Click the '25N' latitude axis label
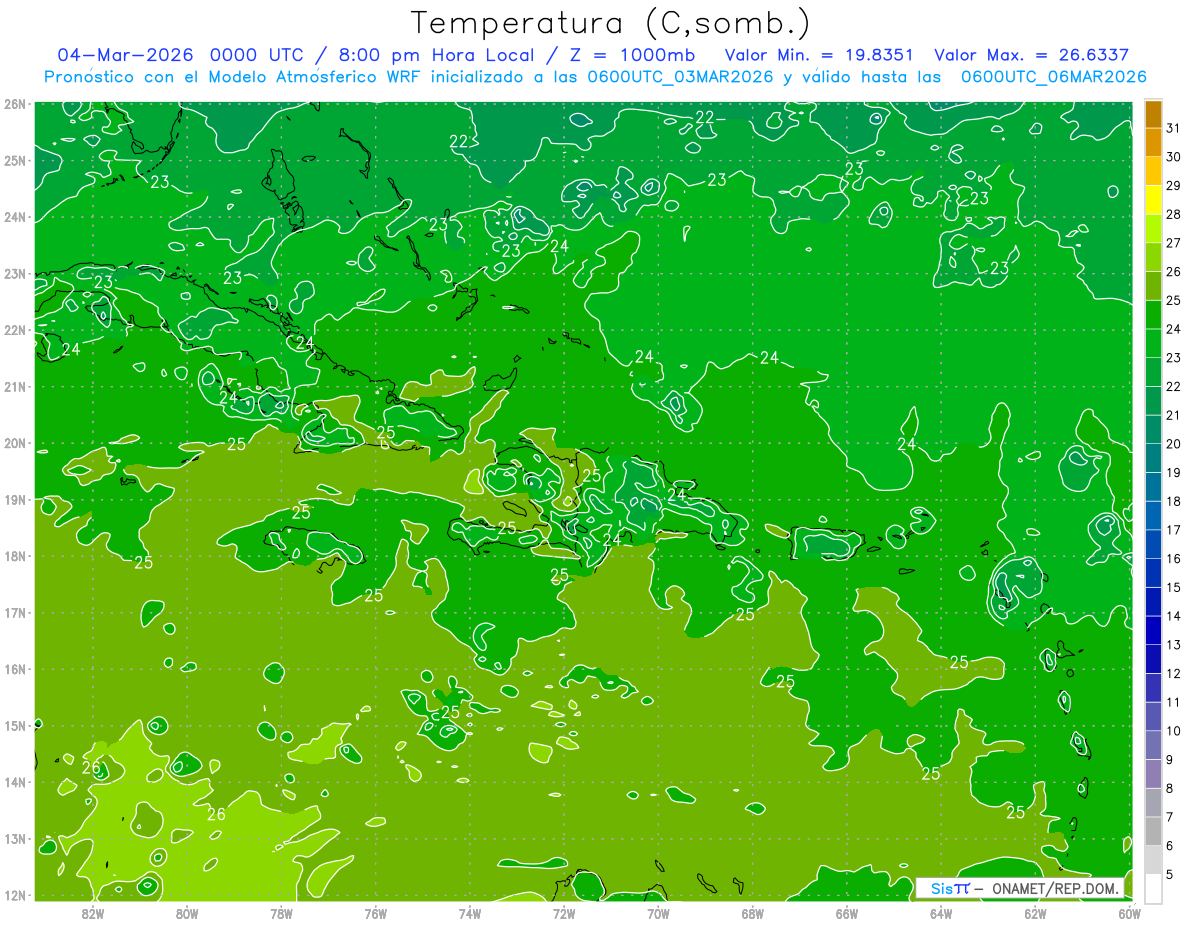This screenshot has height=927, width=1200. click(x=15, y=160)
